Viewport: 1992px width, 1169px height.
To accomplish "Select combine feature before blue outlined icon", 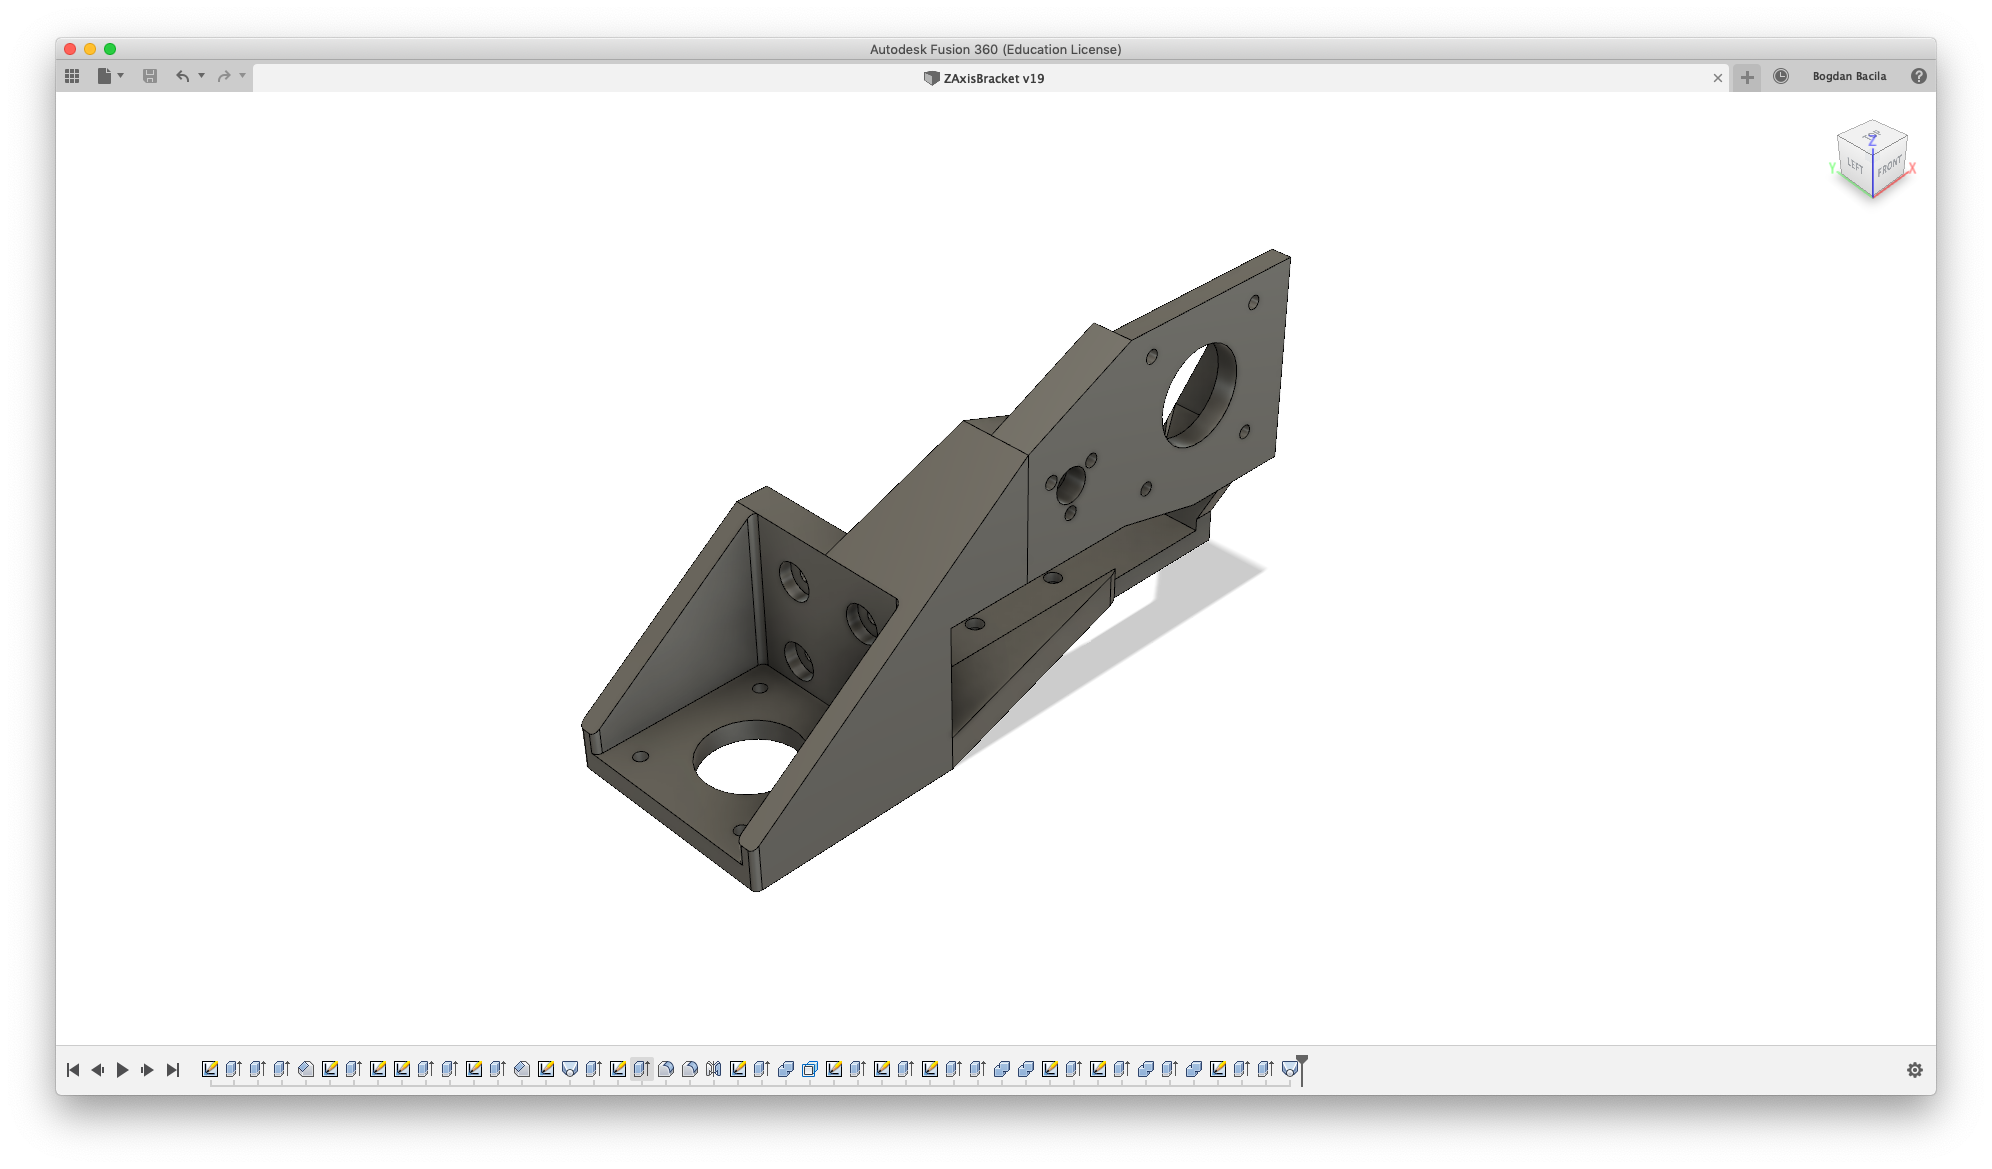I will point(786,1069).
